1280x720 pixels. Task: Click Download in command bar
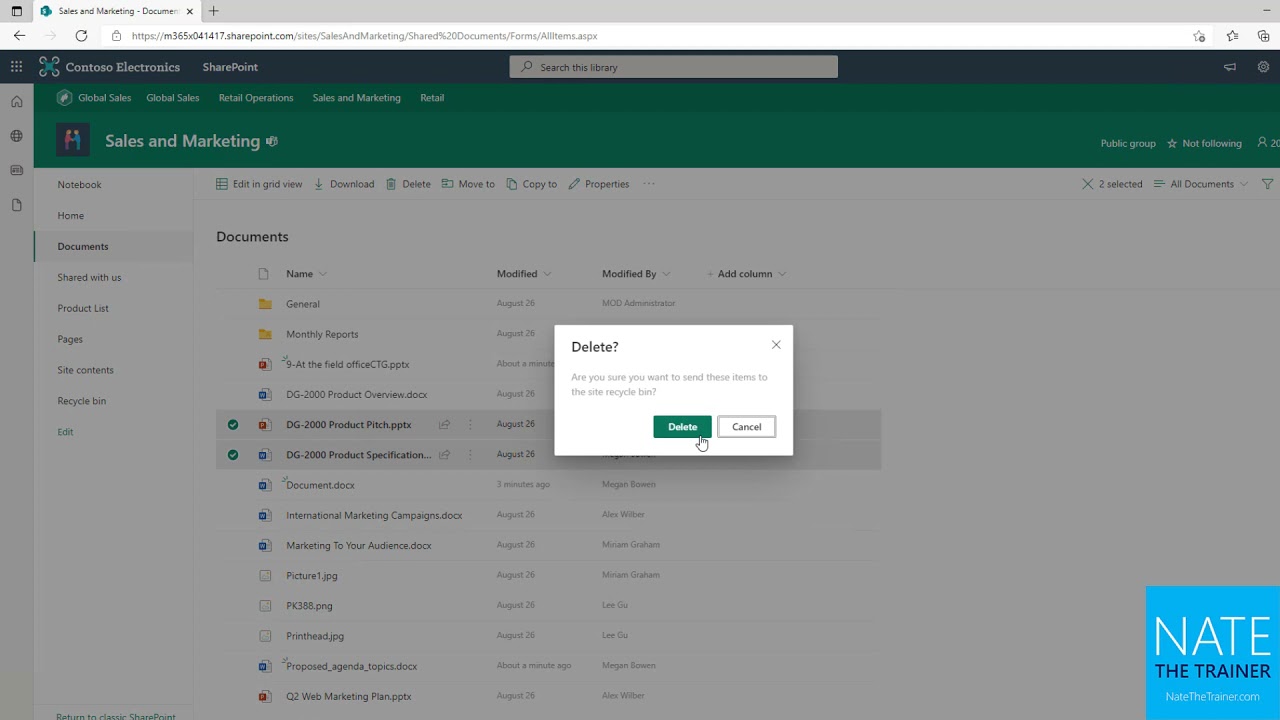coord(344,184)
